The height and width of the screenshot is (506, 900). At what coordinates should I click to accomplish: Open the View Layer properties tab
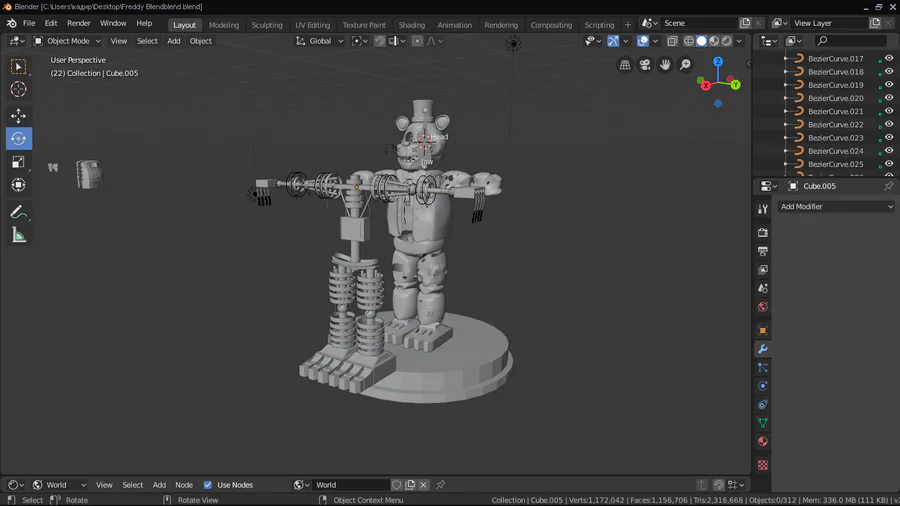tap(763, 270)
